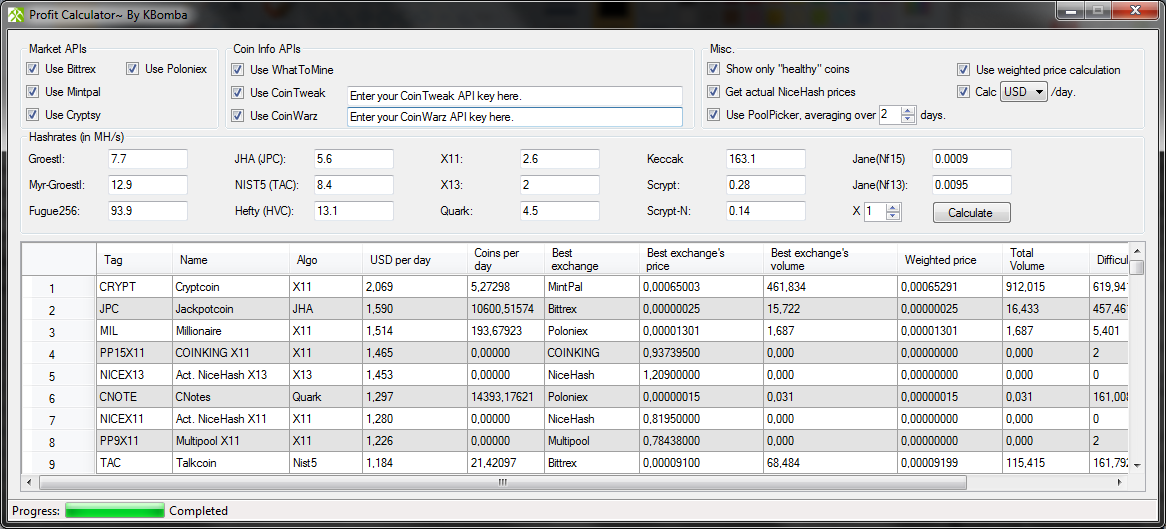
Task: Disable the Use Mintpal checkbox
Action: tap(32, 92)
